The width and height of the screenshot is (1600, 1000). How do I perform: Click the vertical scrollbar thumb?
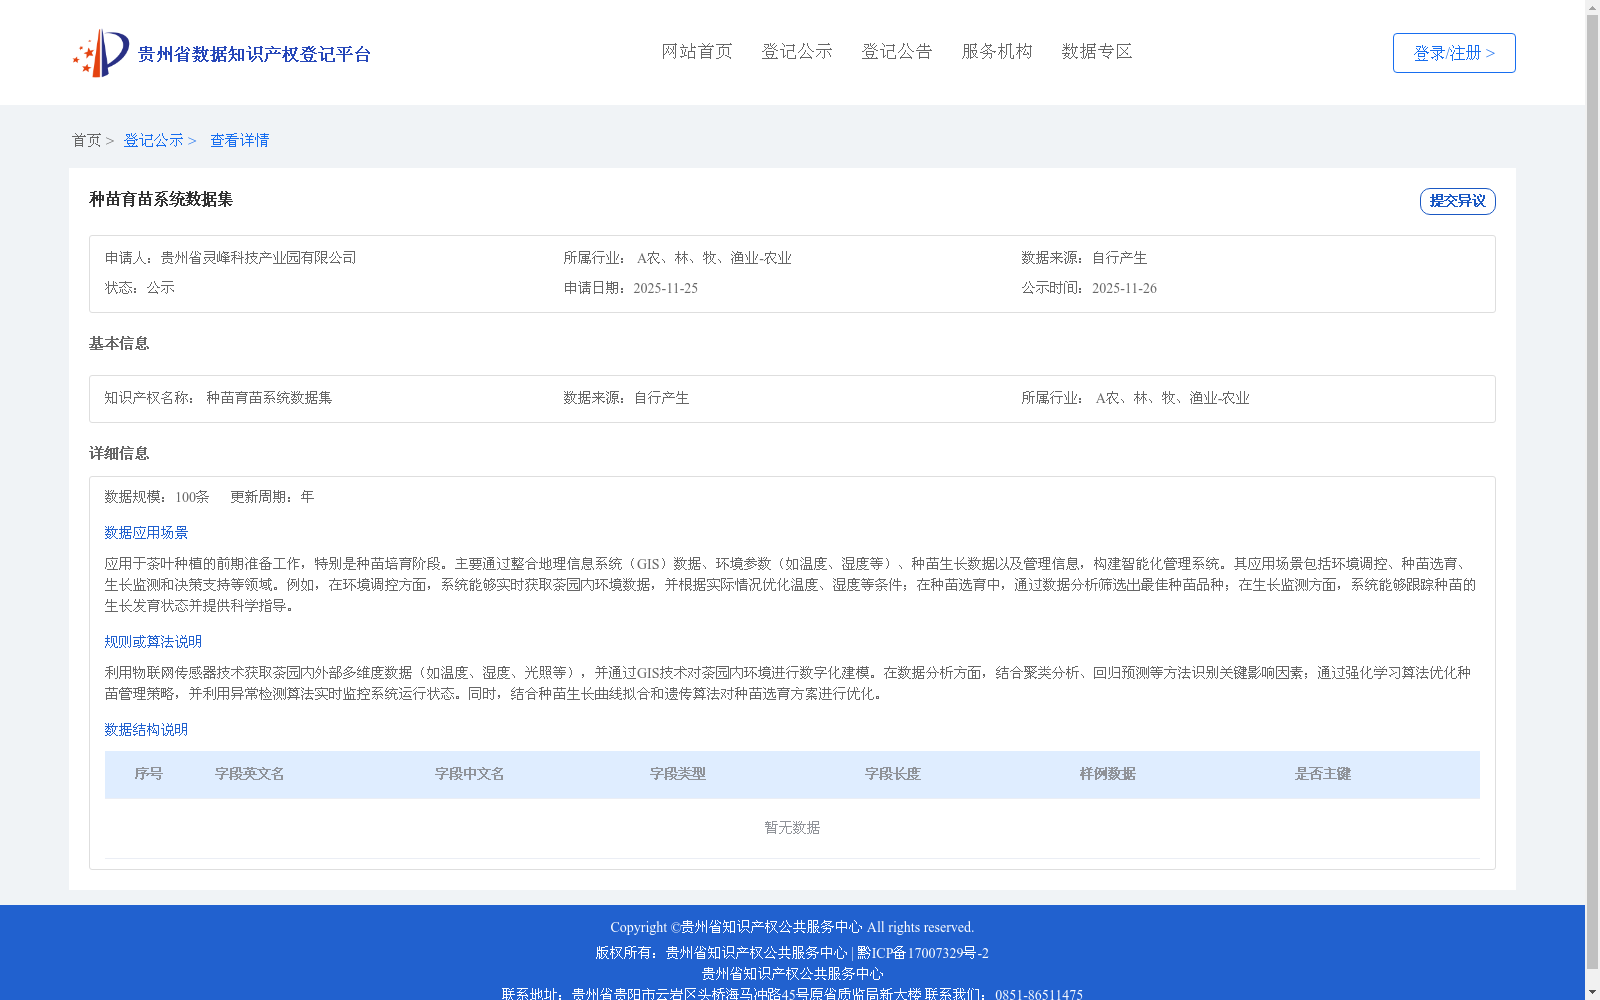[1592, 492]
